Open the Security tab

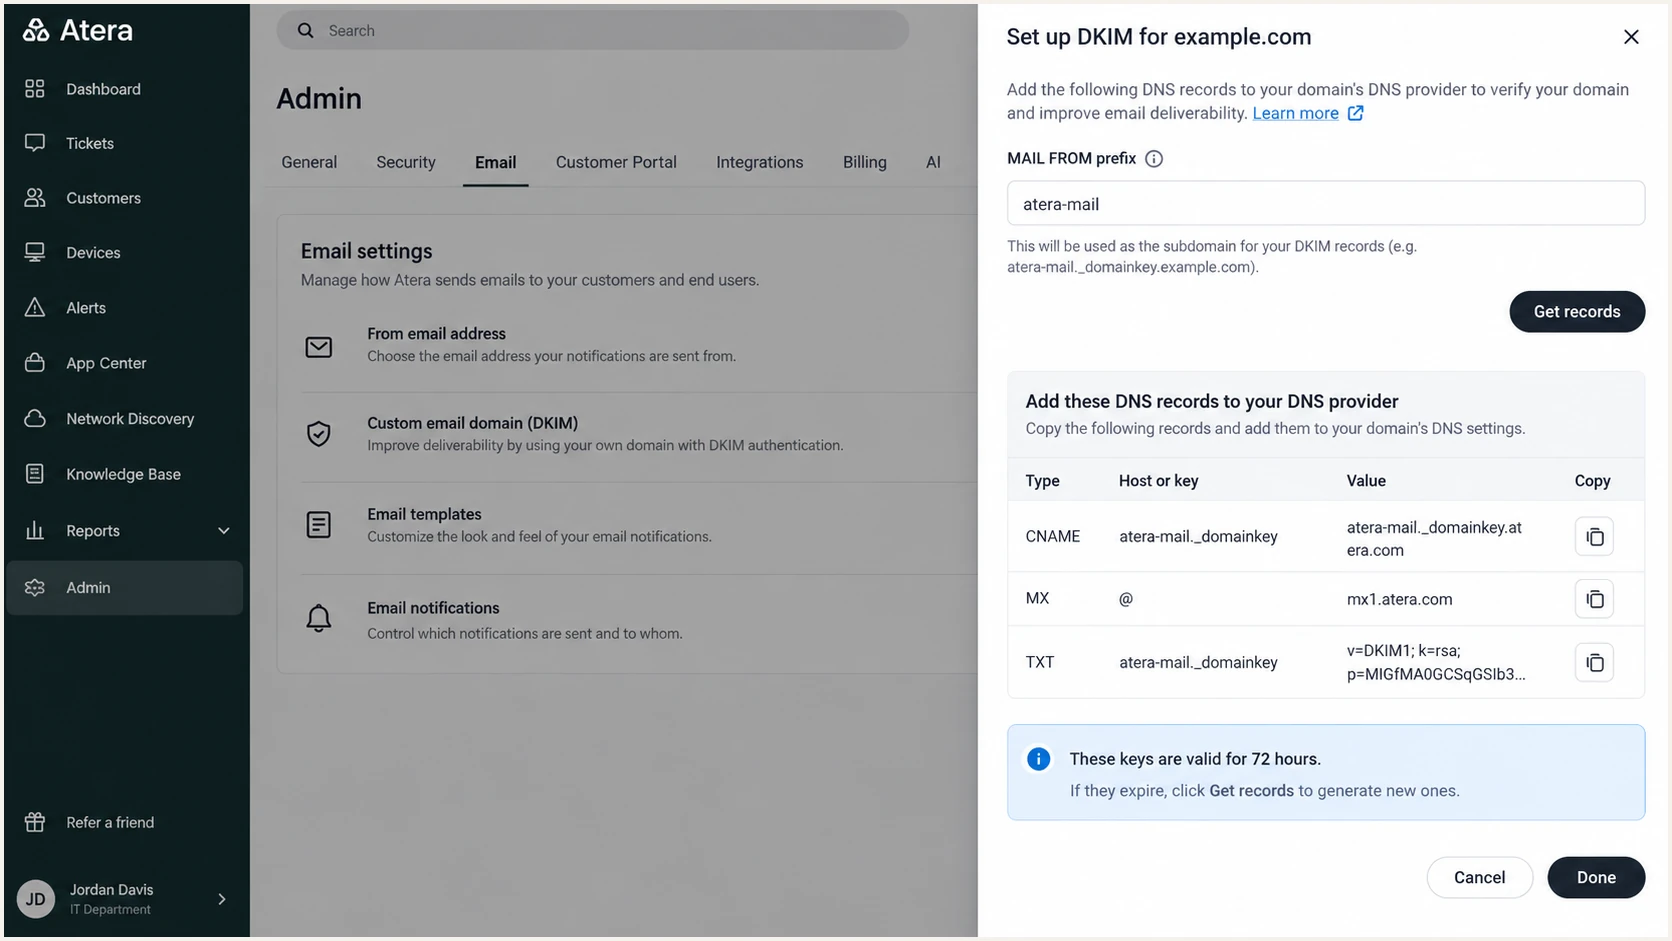[406, 162]
